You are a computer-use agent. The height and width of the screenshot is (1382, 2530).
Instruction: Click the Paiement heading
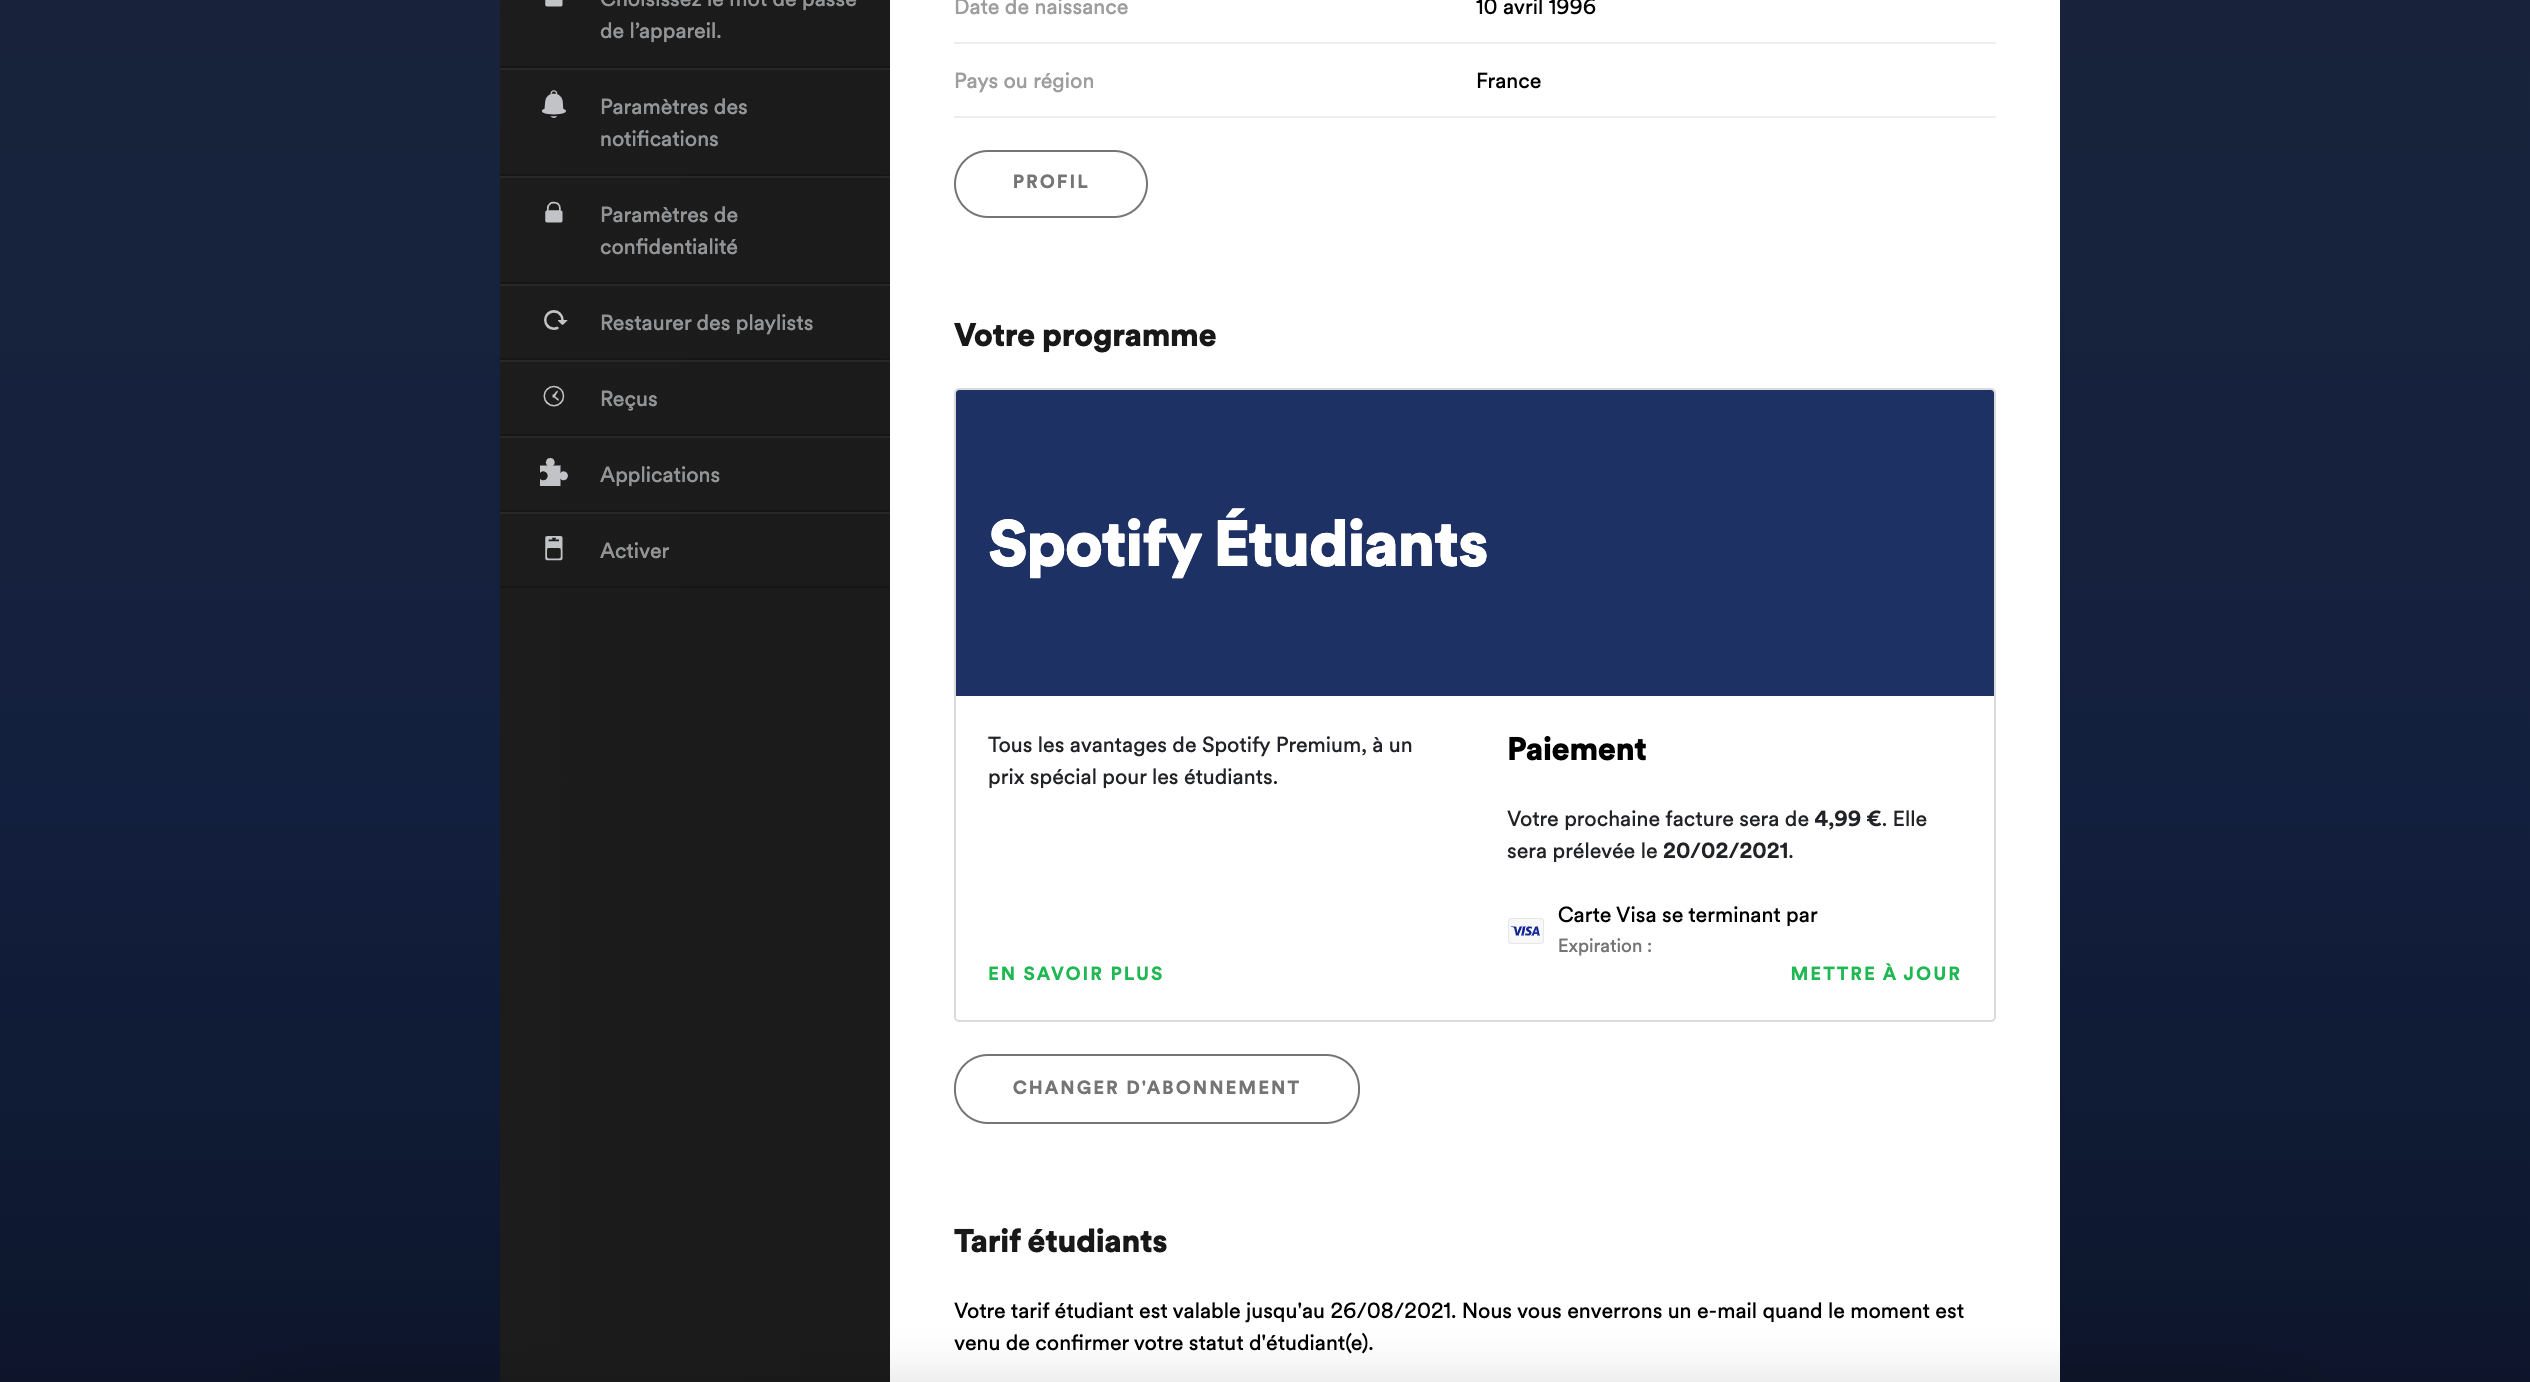pos(1575,749)
